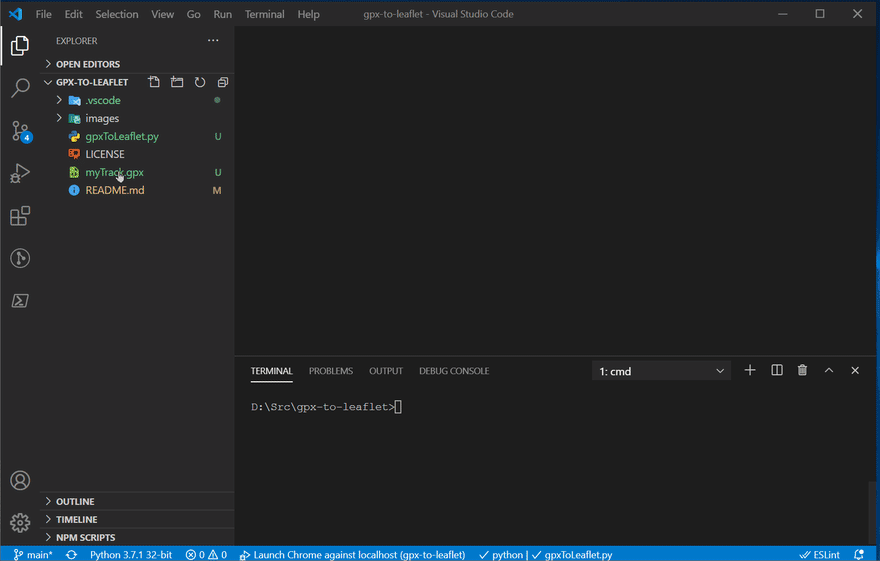880x561 pixels.
Task: Switch to the Debug Console tab
Action: pos(454,371)
